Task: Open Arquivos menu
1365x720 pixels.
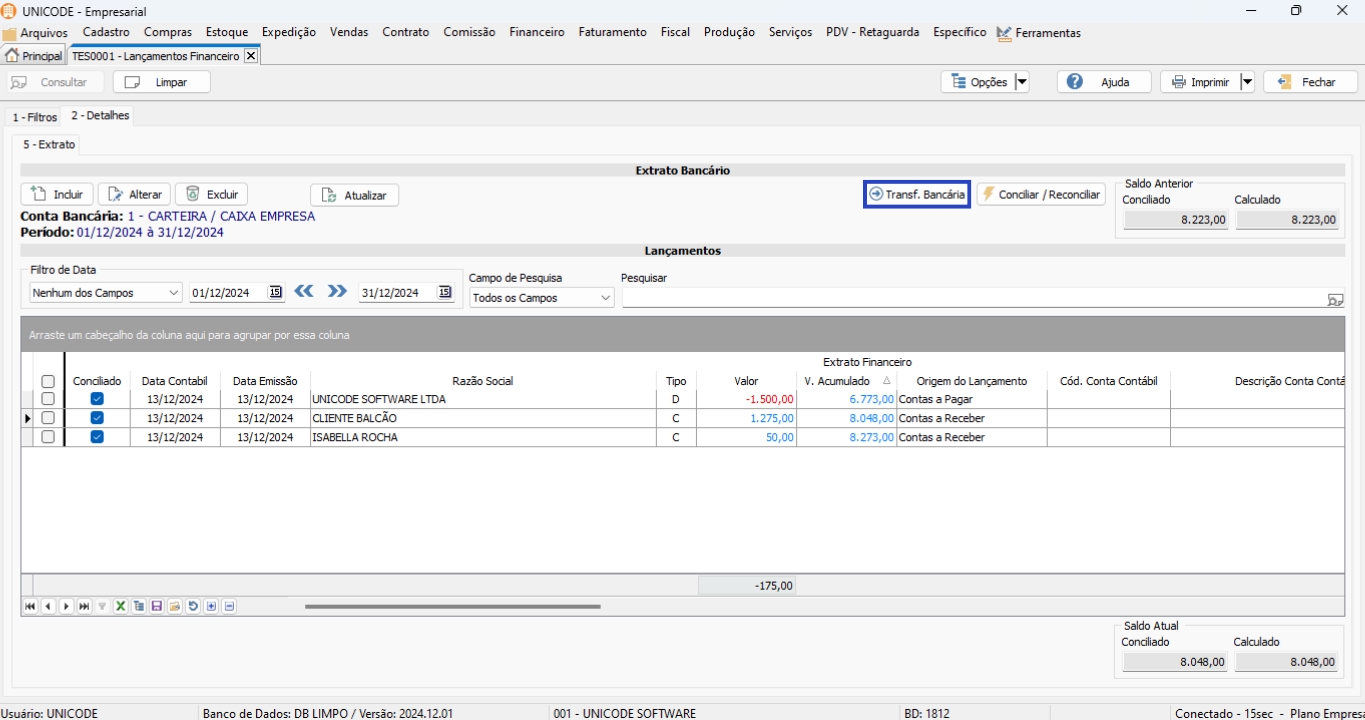Action: tap(36, 33)
